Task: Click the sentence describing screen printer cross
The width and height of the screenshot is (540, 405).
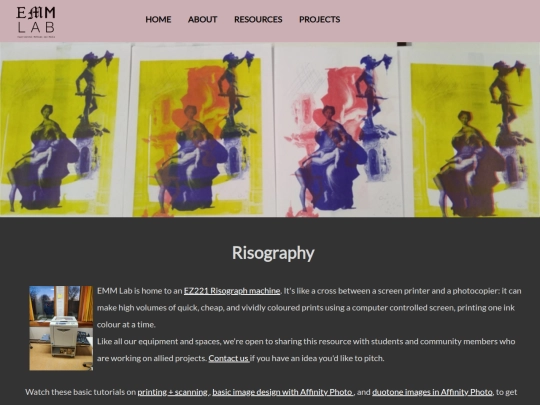Action: click(x=309, y=308)
